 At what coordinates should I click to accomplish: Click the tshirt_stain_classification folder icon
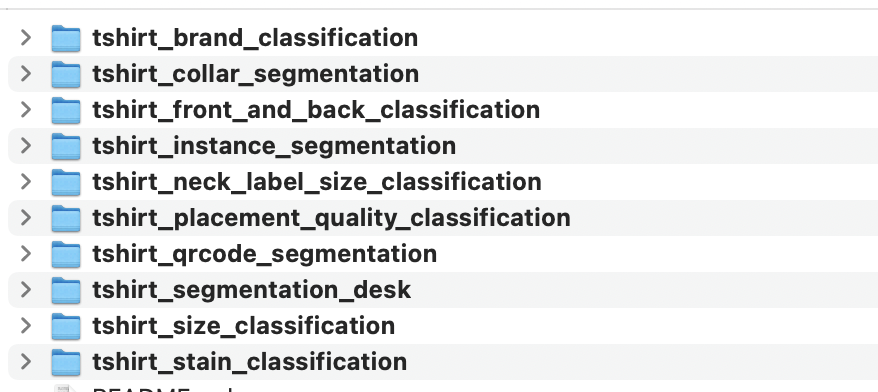(66, 362)
